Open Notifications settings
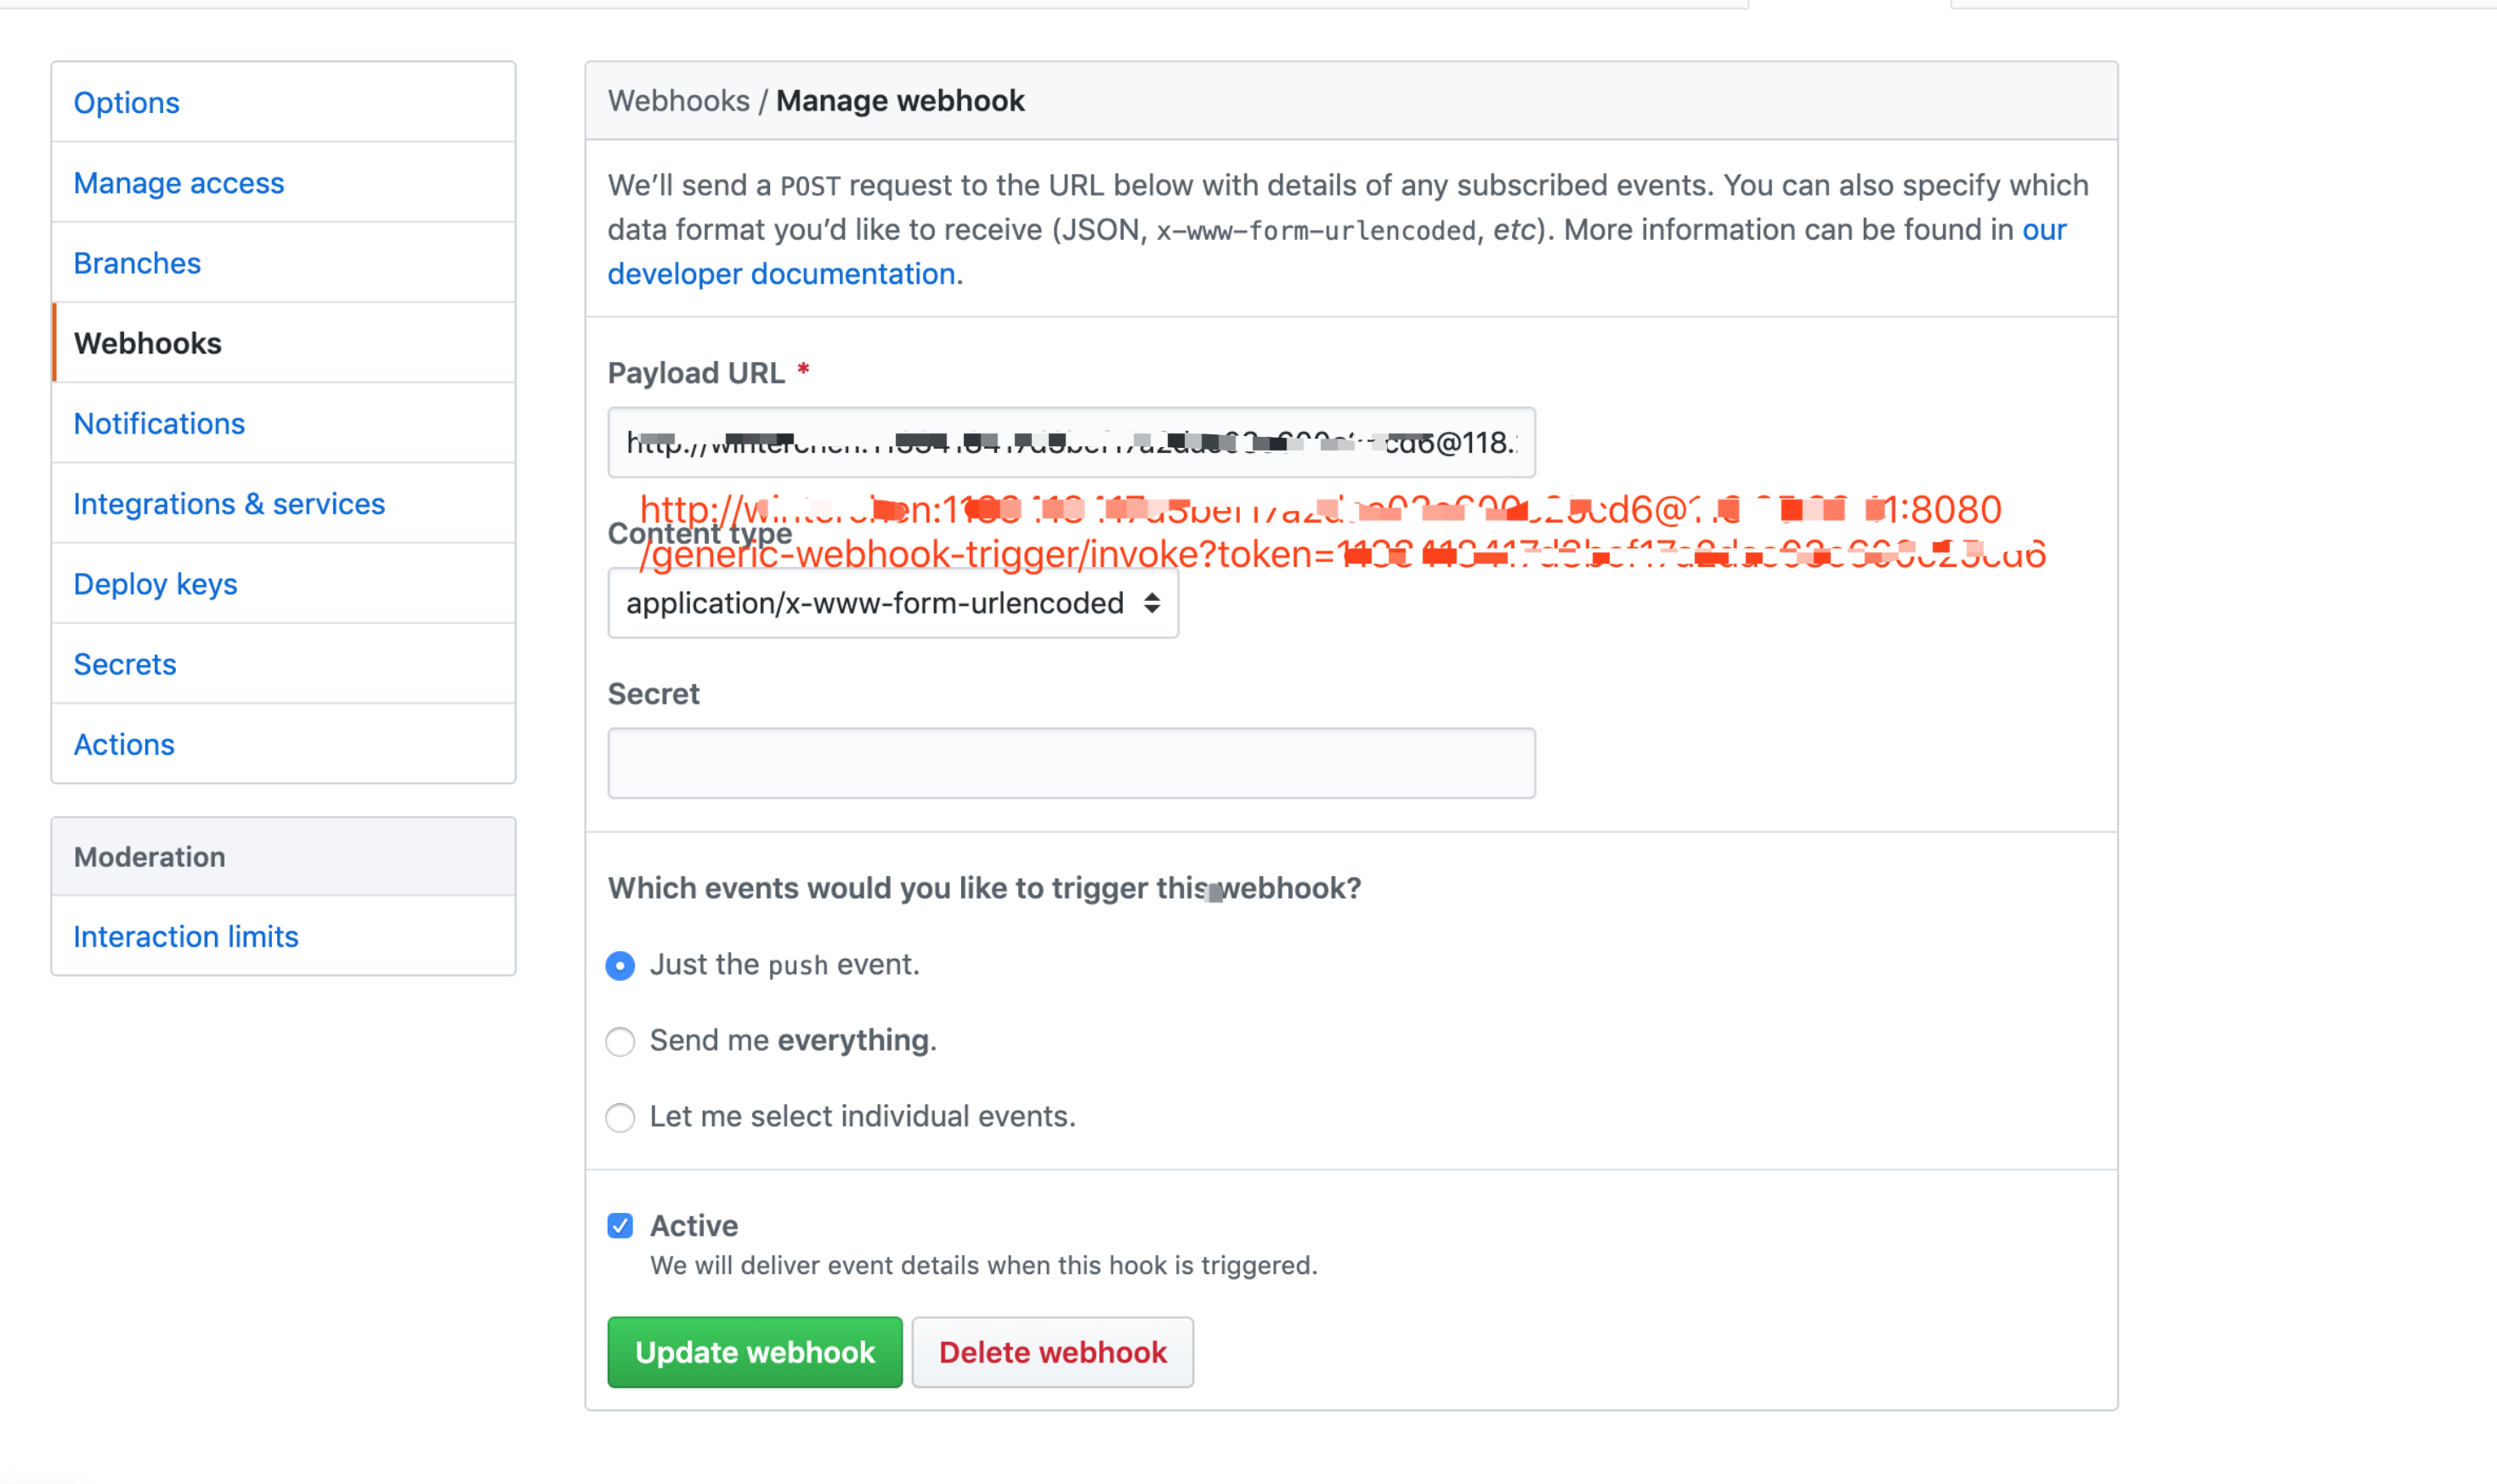 [x=159, y=423]
